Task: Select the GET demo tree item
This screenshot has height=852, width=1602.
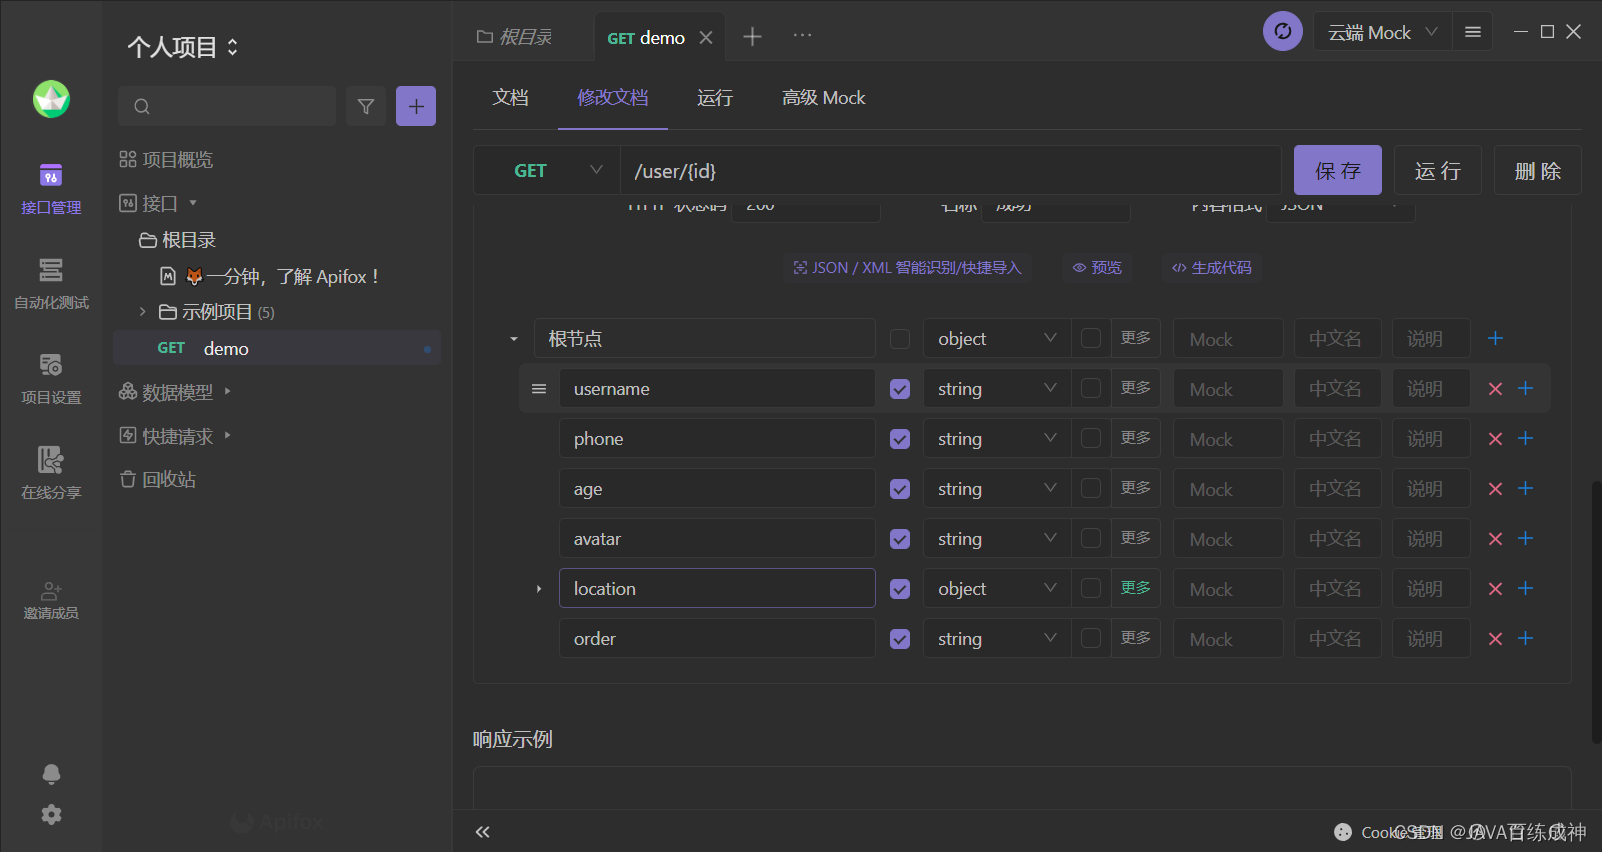Action: [277, 348]
